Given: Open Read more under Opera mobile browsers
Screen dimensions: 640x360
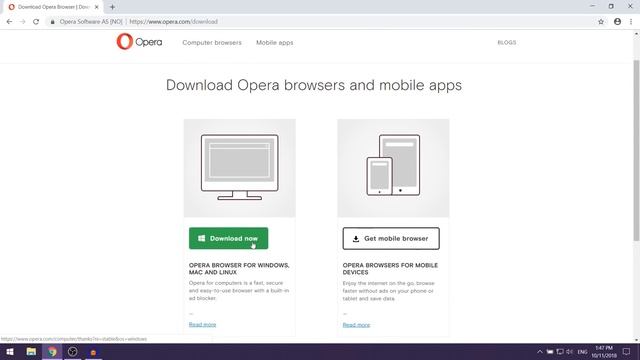Looking at the screenshot, I should pos(356,325).
